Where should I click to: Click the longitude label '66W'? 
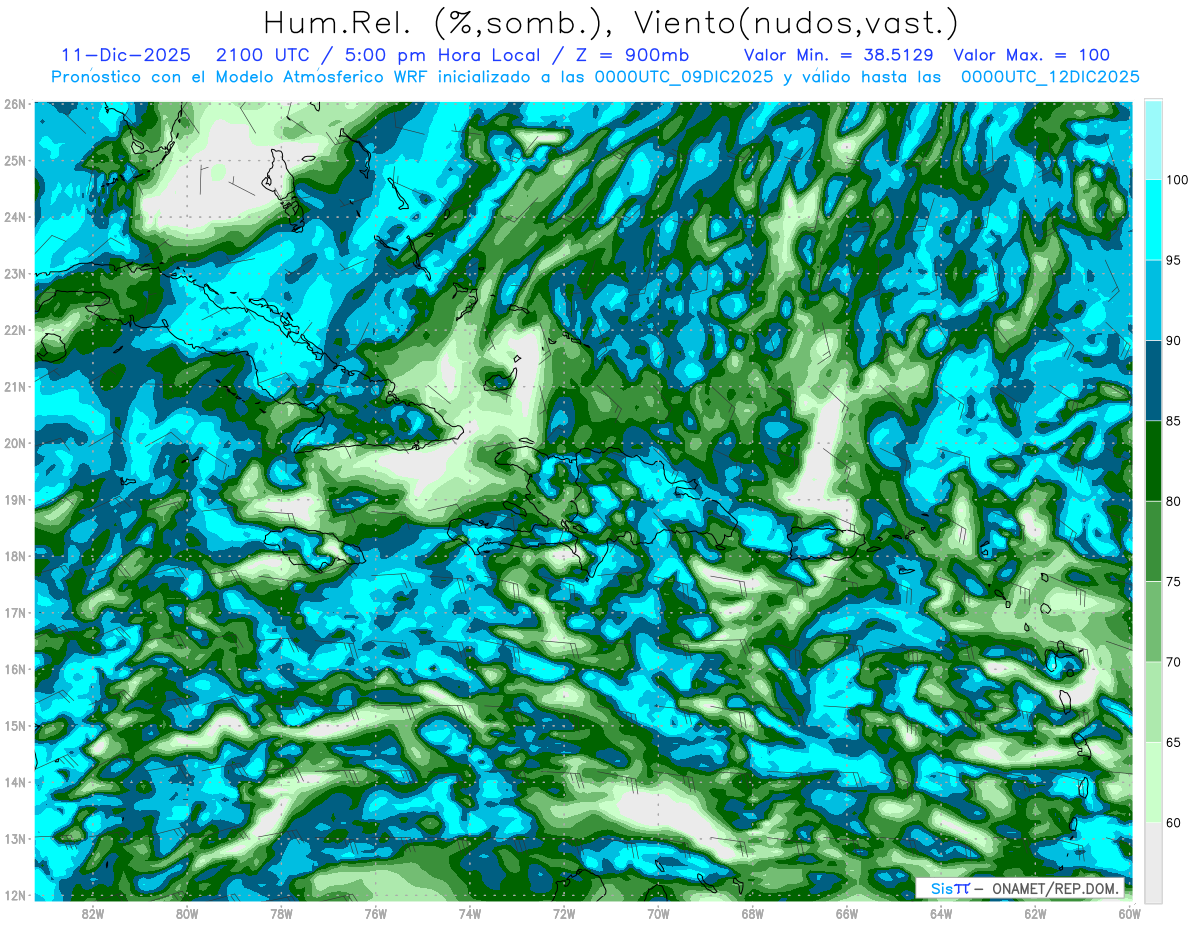click(846, 913)
